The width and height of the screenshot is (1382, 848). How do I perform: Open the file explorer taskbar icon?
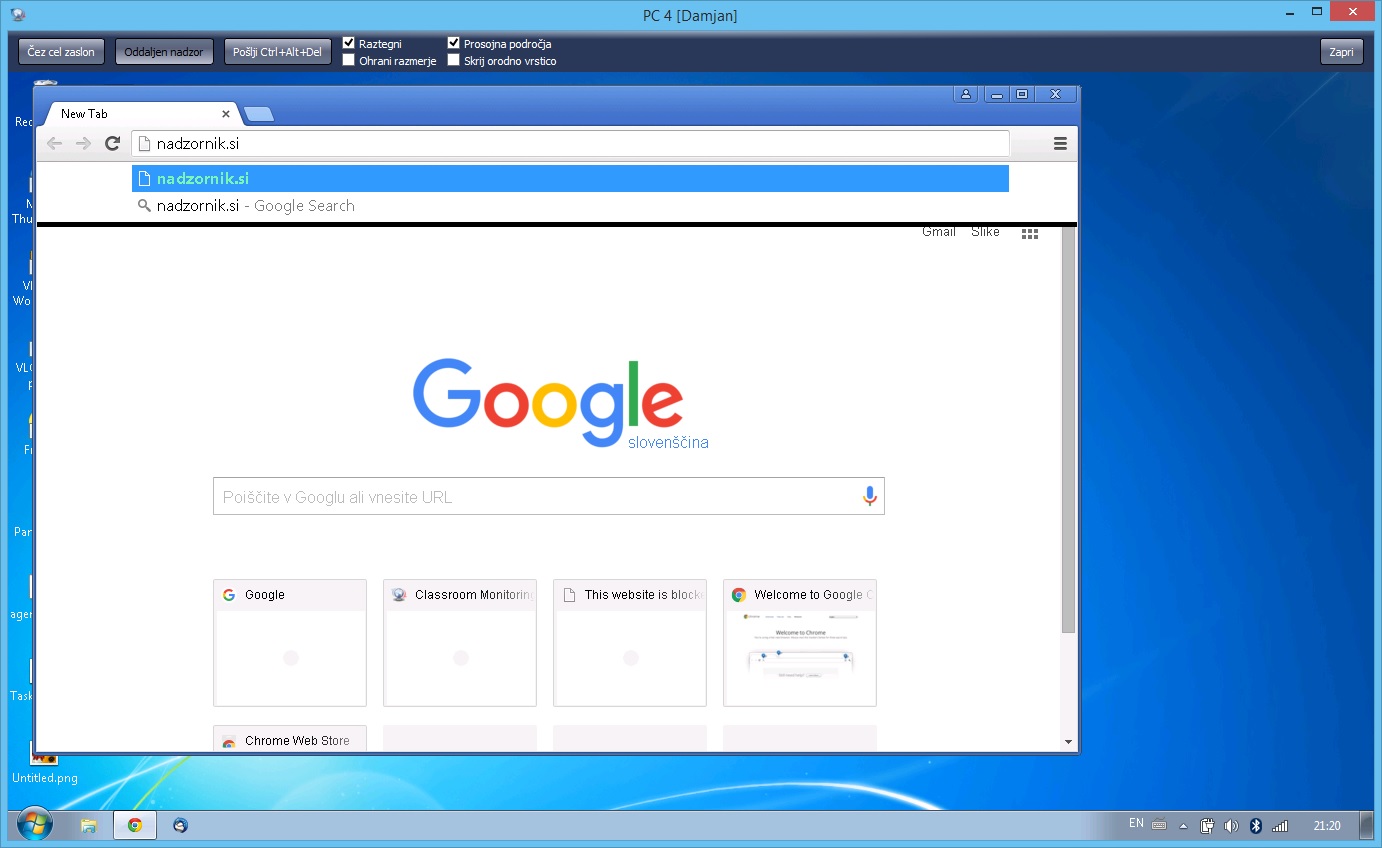pyautogui.click(x=89, y=825)
